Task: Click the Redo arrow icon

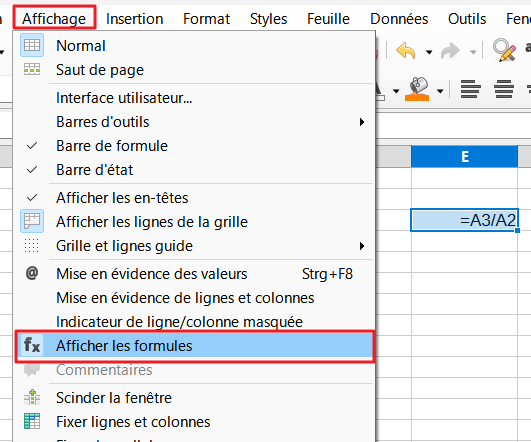Action: pos(450,51)
